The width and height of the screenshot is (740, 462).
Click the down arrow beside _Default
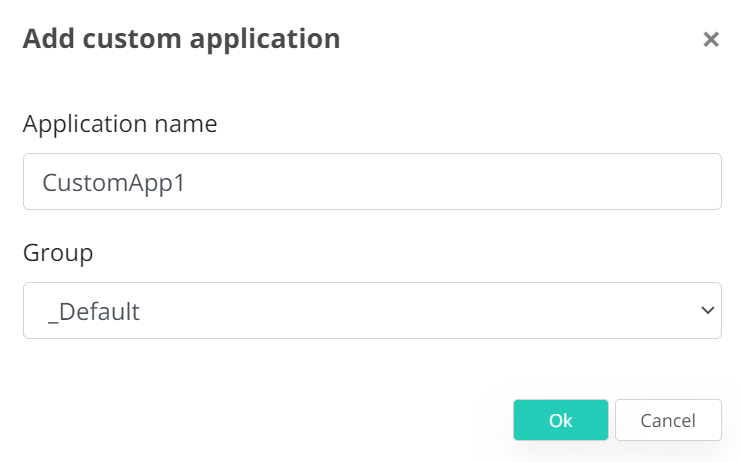pos(708,311)
